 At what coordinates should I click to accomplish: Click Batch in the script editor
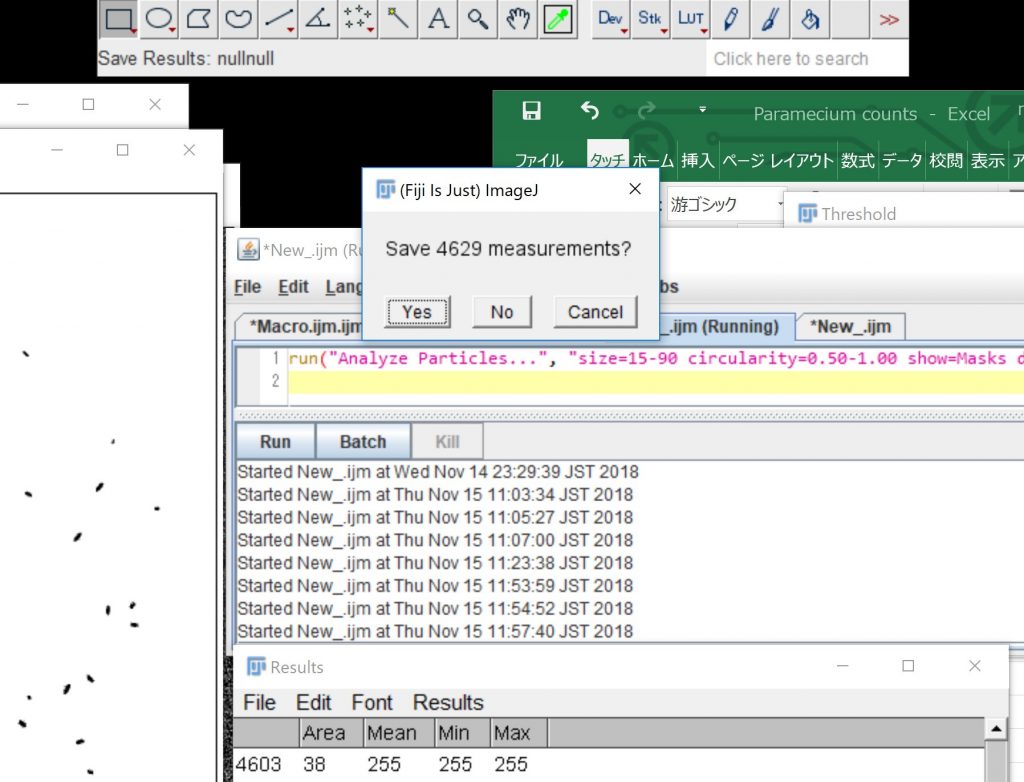pyautogui.click(x=363, y=442)
